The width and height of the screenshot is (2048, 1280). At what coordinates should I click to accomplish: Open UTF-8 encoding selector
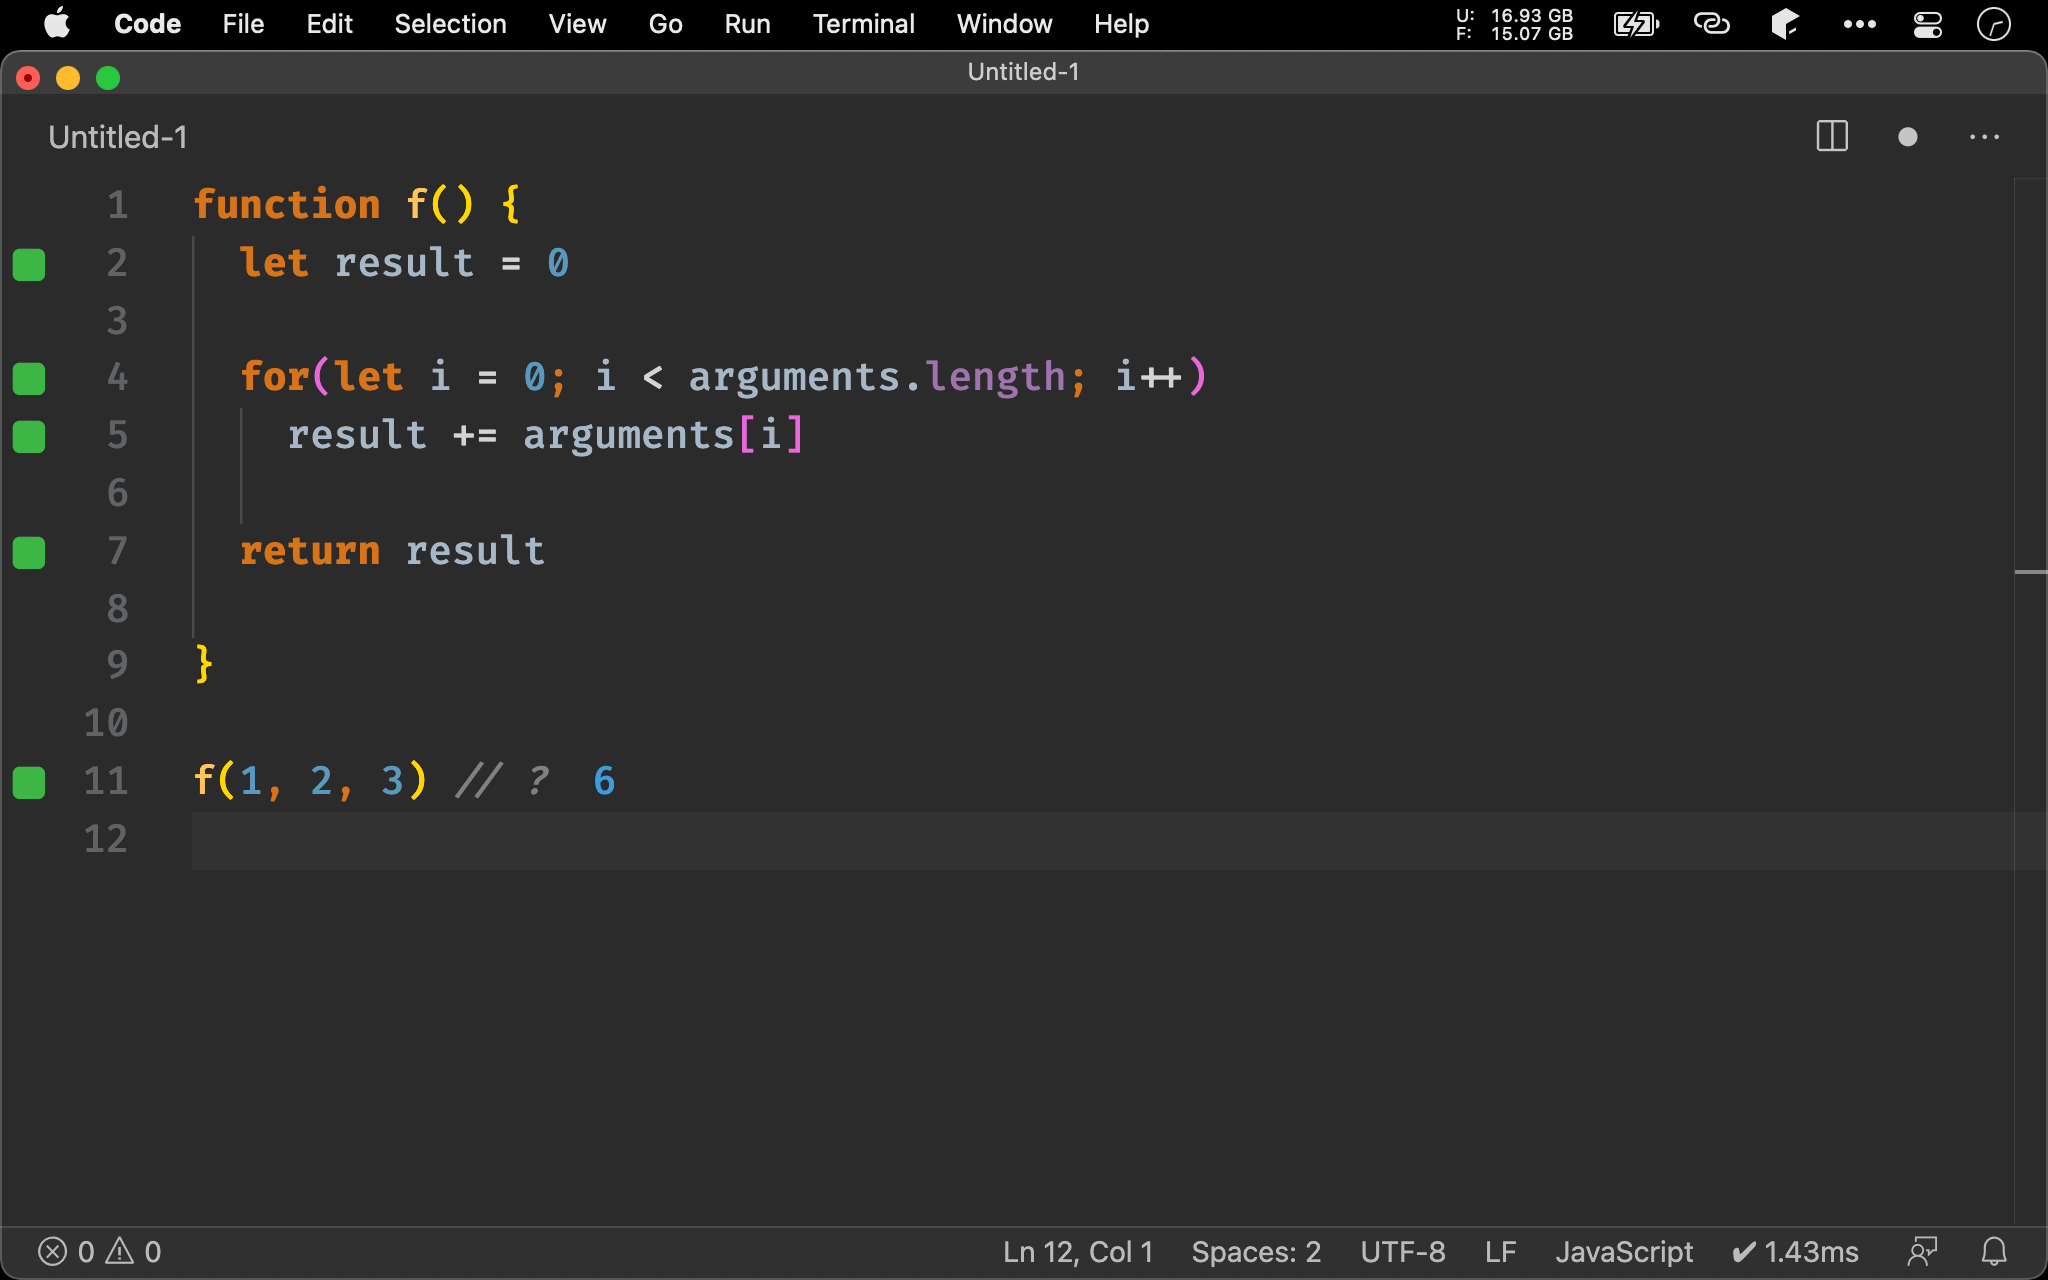point(1402,1251)
